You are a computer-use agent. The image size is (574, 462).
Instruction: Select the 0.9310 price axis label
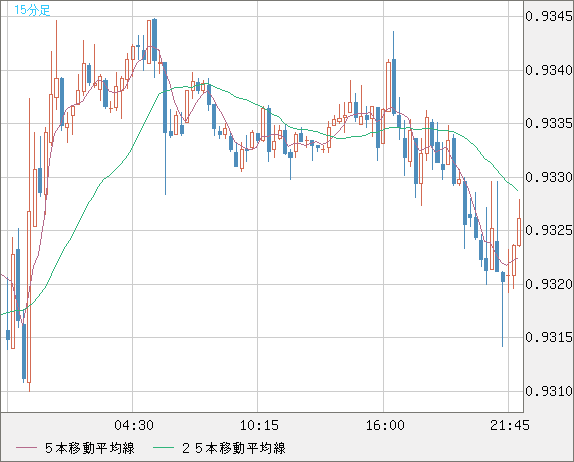point(549,391)
